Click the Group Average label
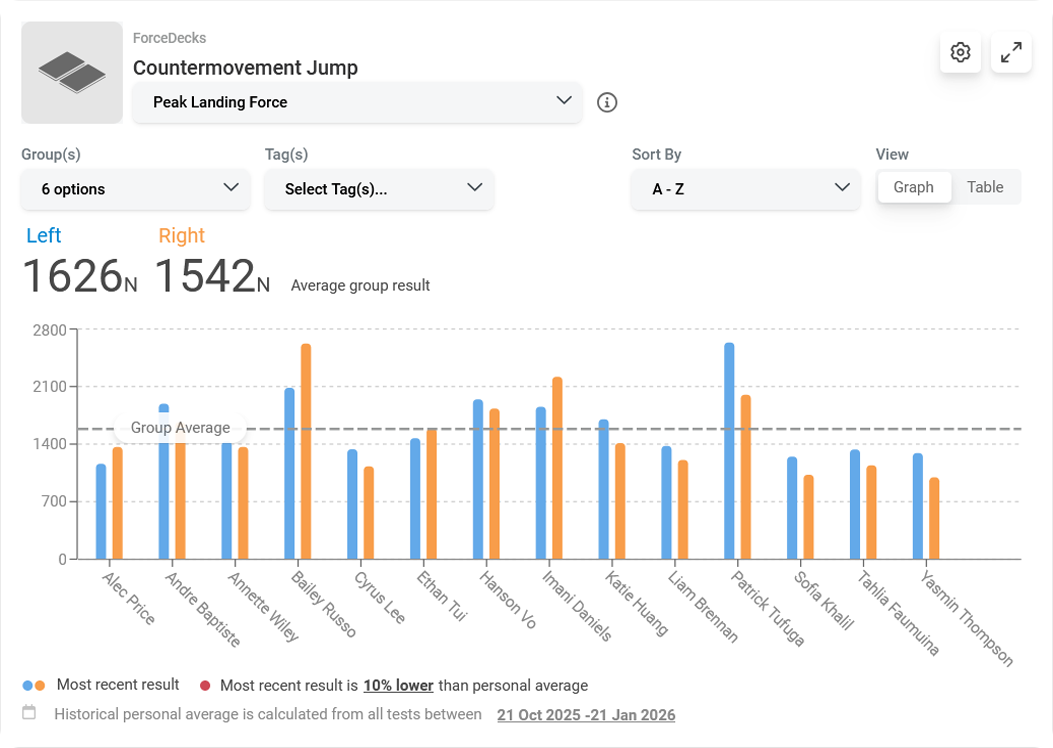 pyautogui.click(x=180, y=428)
